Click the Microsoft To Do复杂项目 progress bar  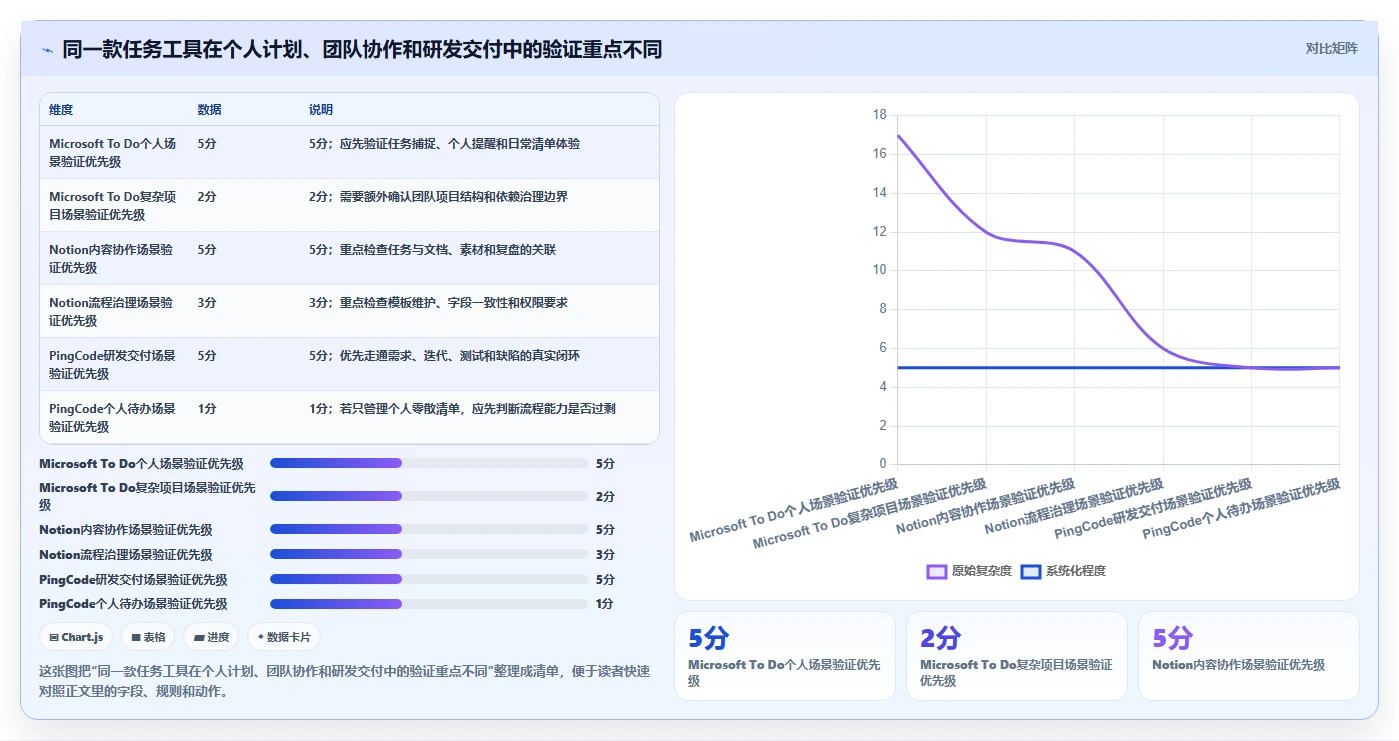click(429, 496)
